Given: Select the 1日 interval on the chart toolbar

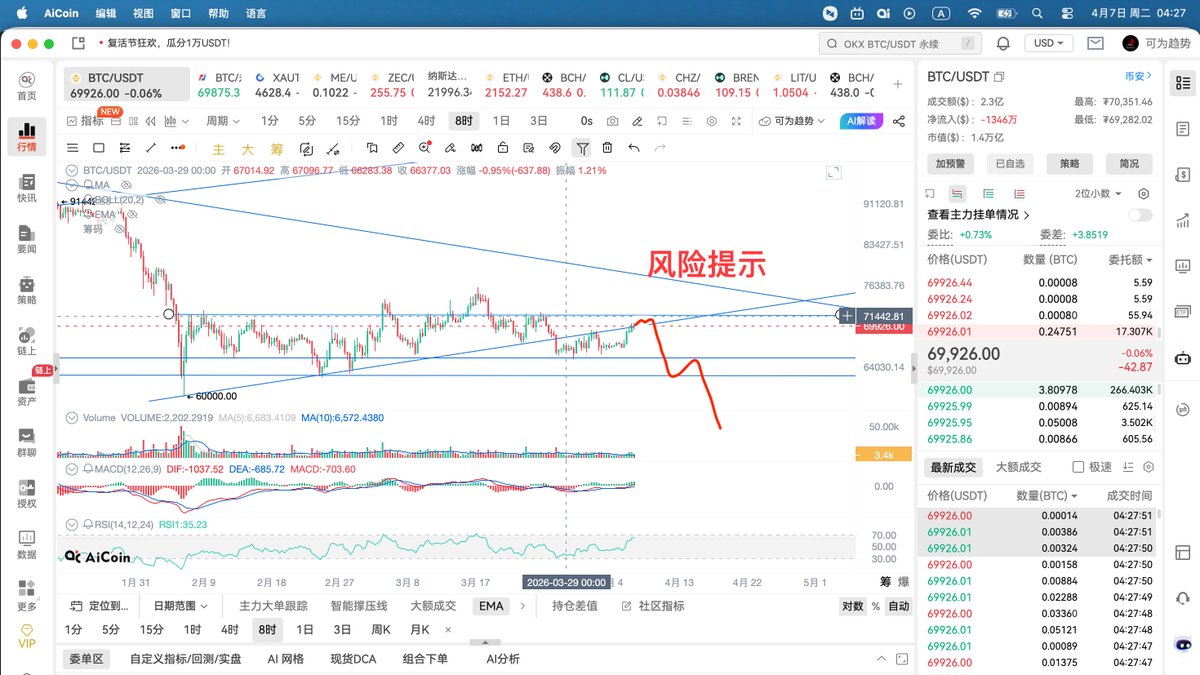Looking at the screenshot, I should (x=501, y=121).
